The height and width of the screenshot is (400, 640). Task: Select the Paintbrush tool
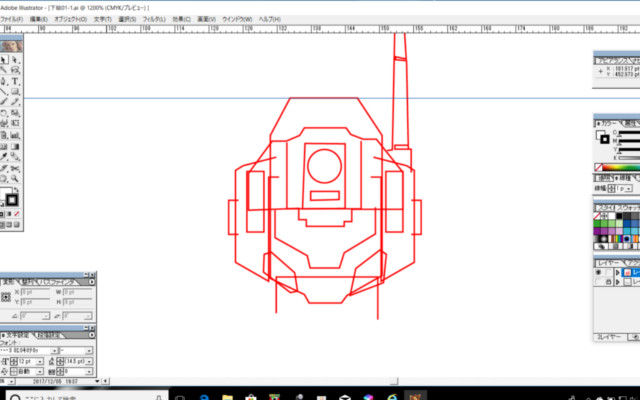pyautogui.click(x=4, y=102)
